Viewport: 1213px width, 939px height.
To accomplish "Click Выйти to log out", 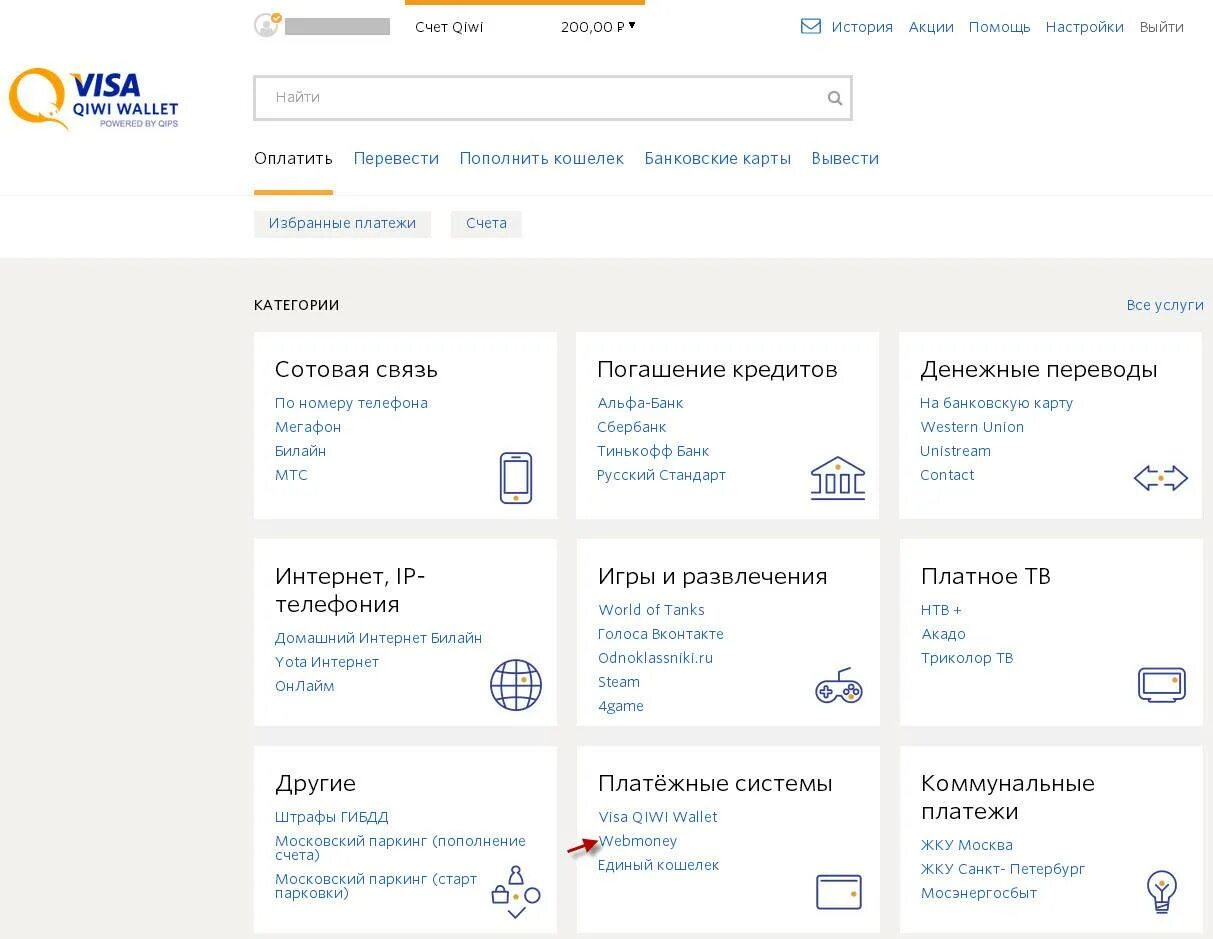I will (1162, 27).
